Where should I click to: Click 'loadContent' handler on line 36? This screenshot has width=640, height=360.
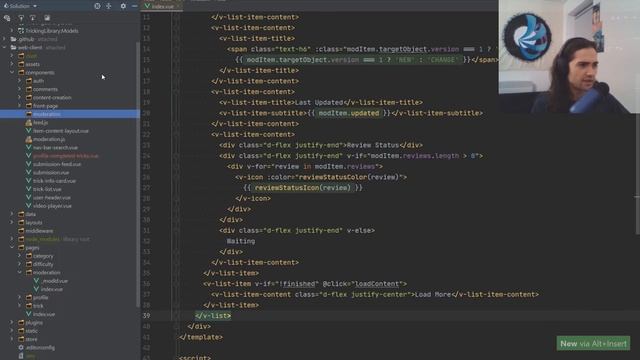[x=378, y=284]
